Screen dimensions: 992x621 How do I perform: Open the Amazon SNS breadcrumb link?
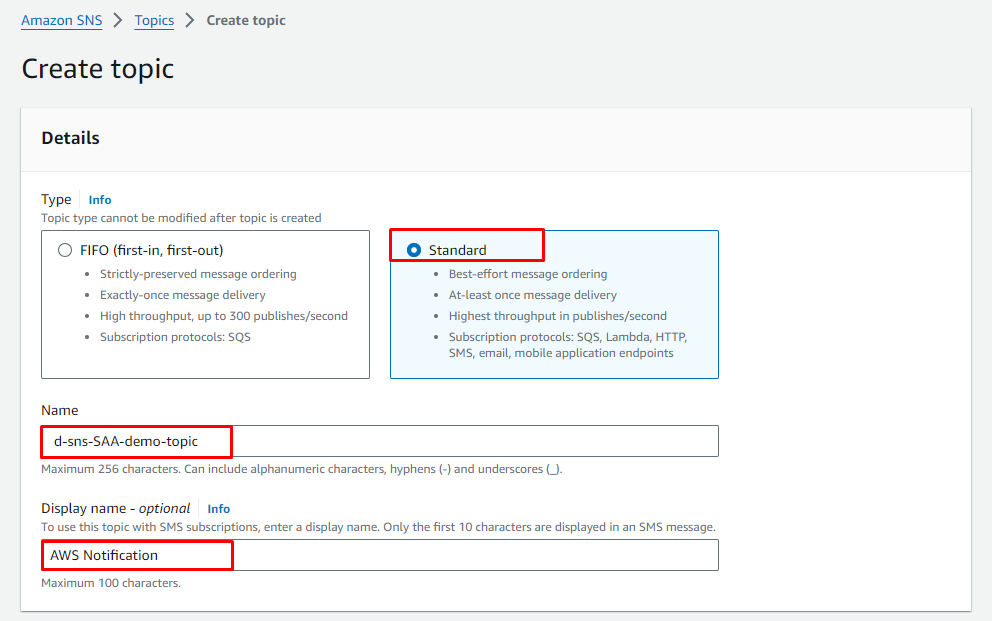62,20
